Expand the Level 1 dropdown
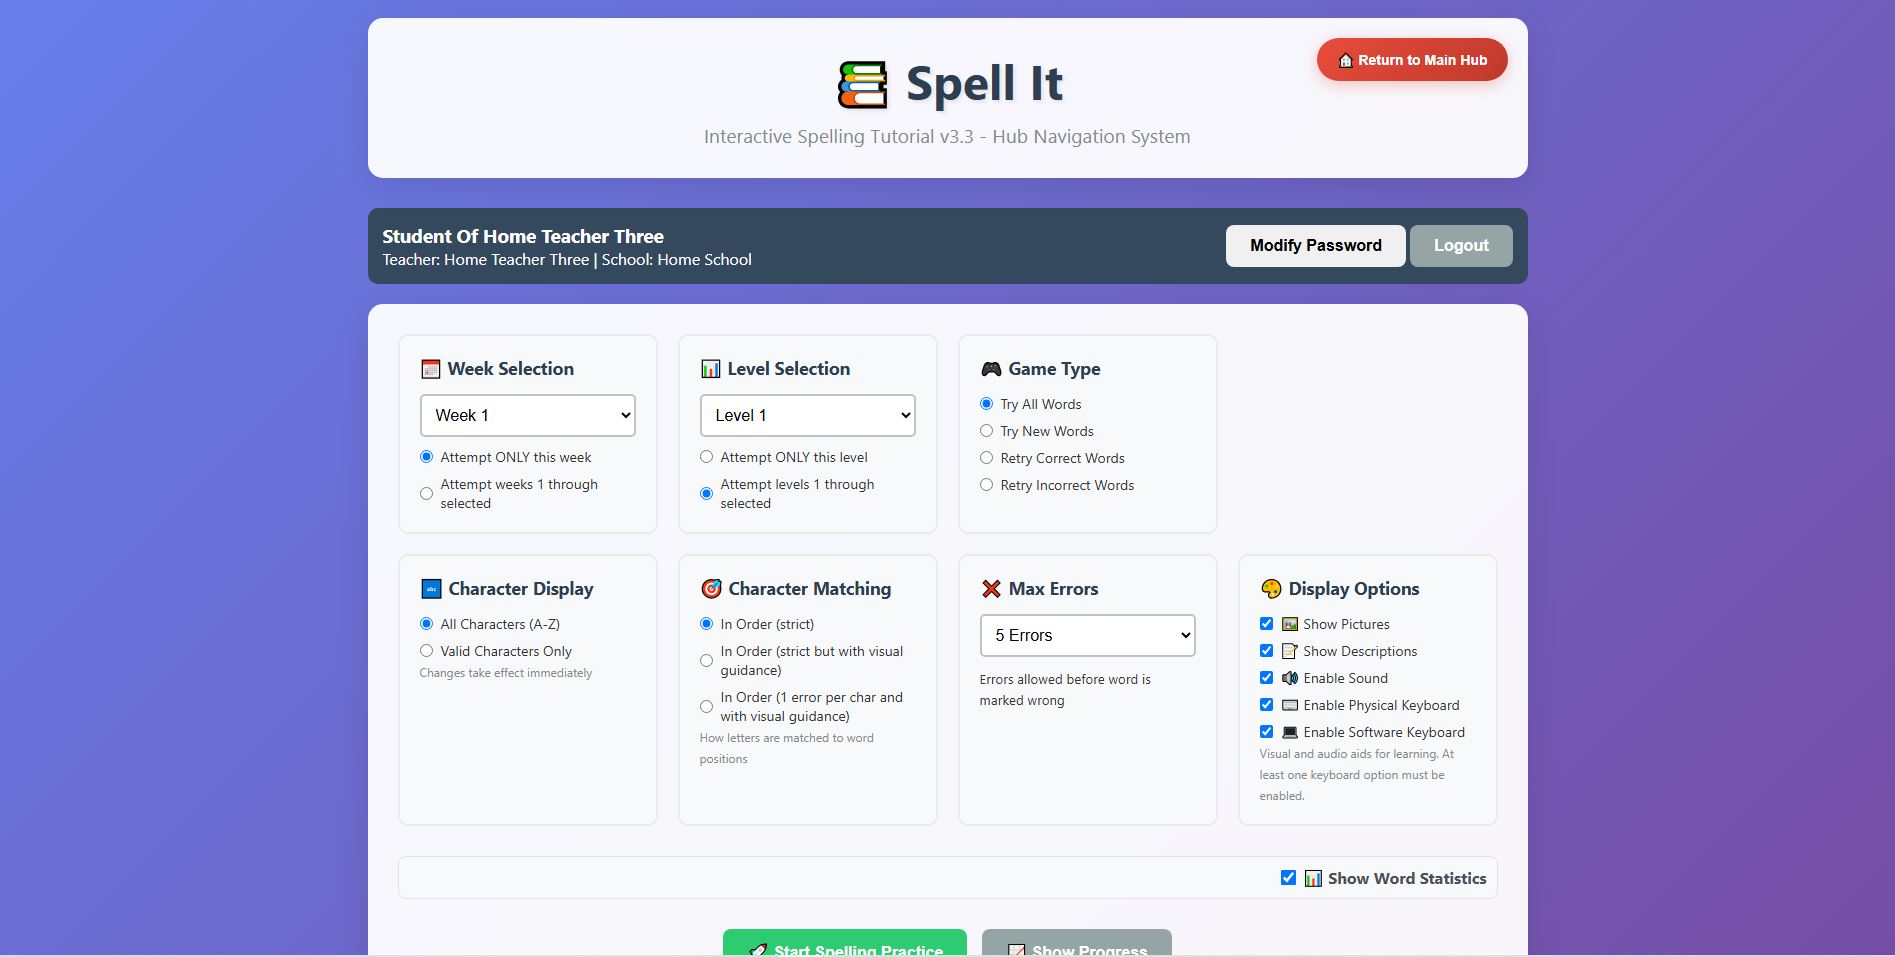The image size is (1895, 957). pyautogui.click(x=808, y=416)
